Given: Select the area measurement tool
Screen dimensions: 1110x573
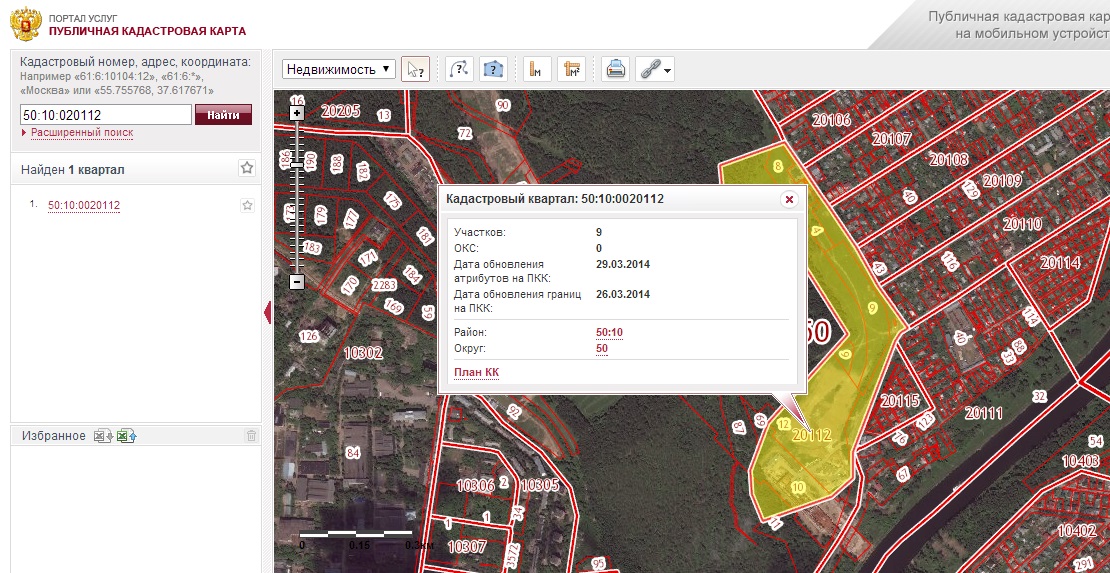Looking at the screenshot, I should pos(572,69).
